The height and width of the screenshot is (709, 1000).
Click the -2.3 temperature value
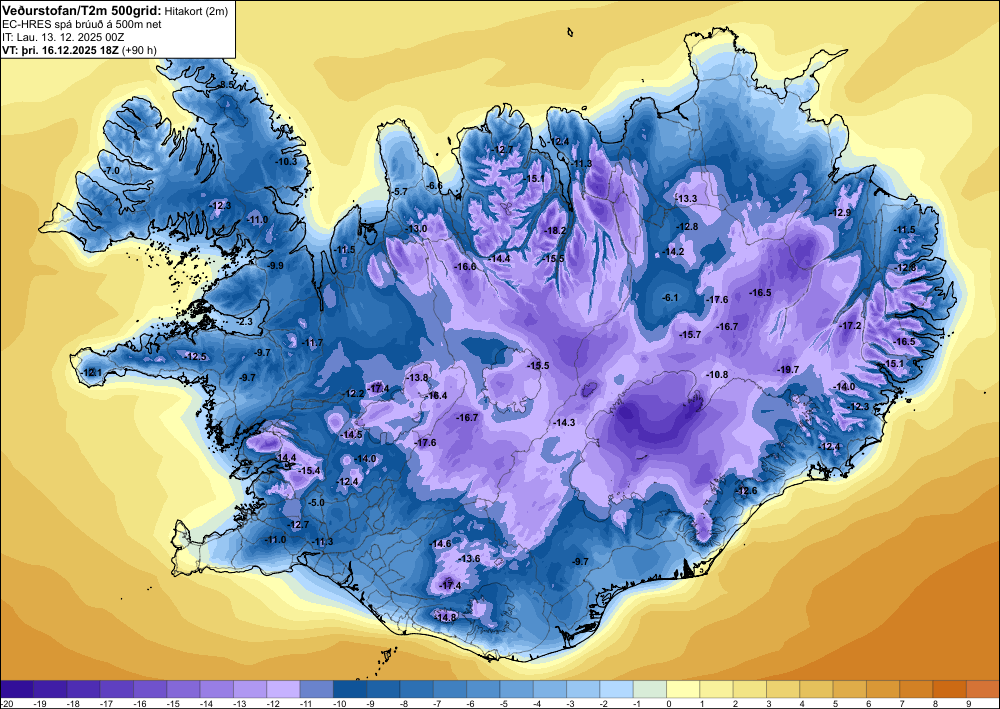[x=244, y=321]
